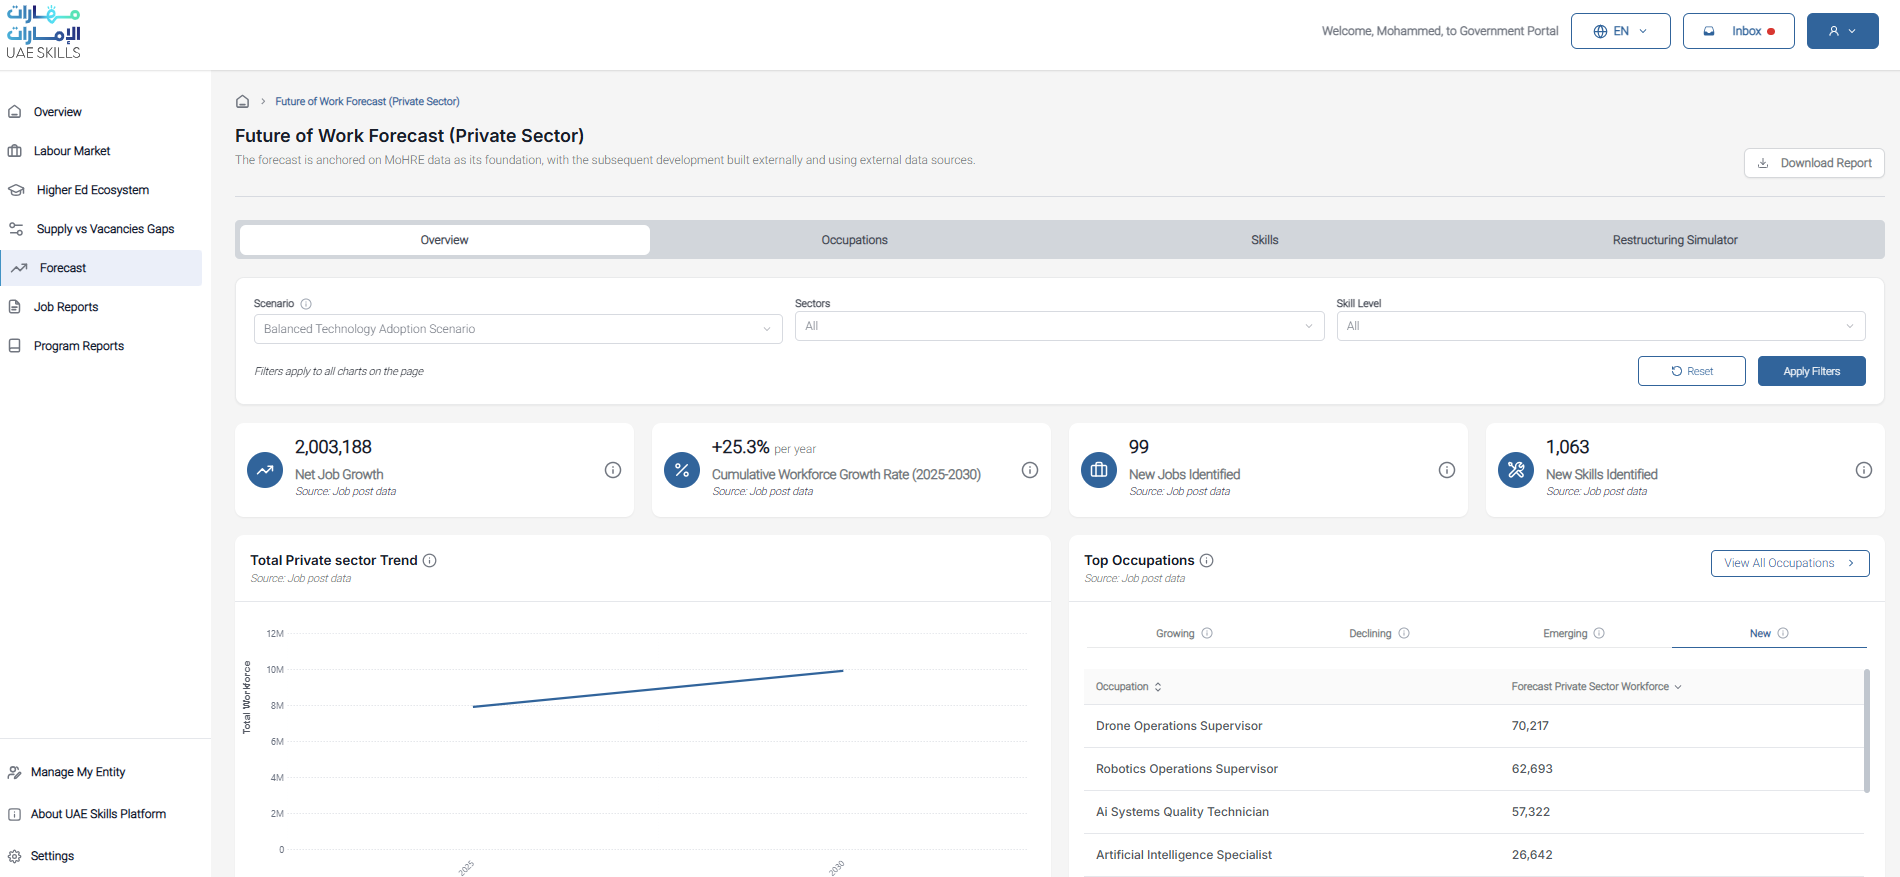Click the home breadcrumb icon
This screenshot has width=1900, height=877.
[x=242, y=102]
